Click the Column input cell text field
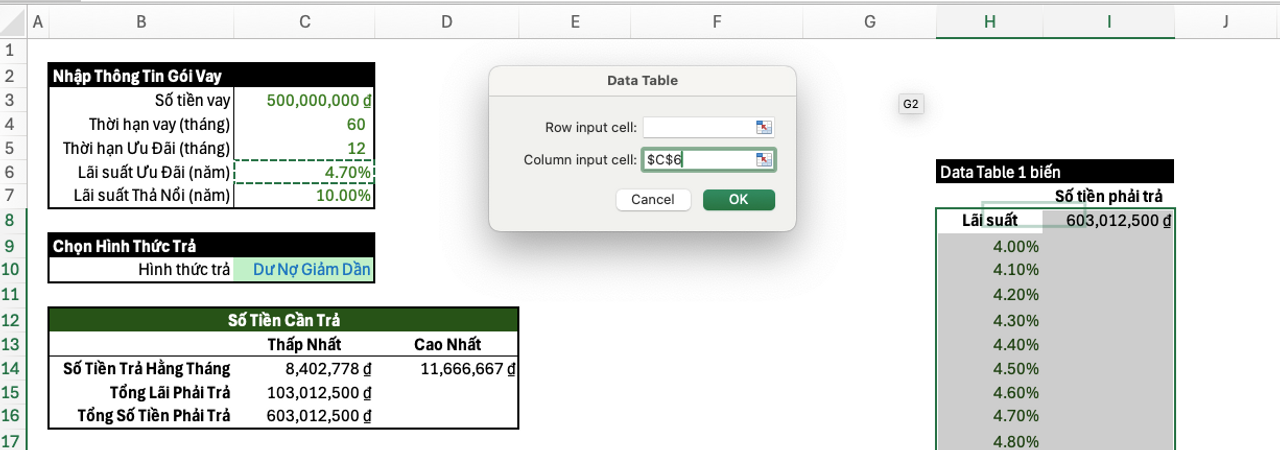1280x450 pixels. (698, 159)
